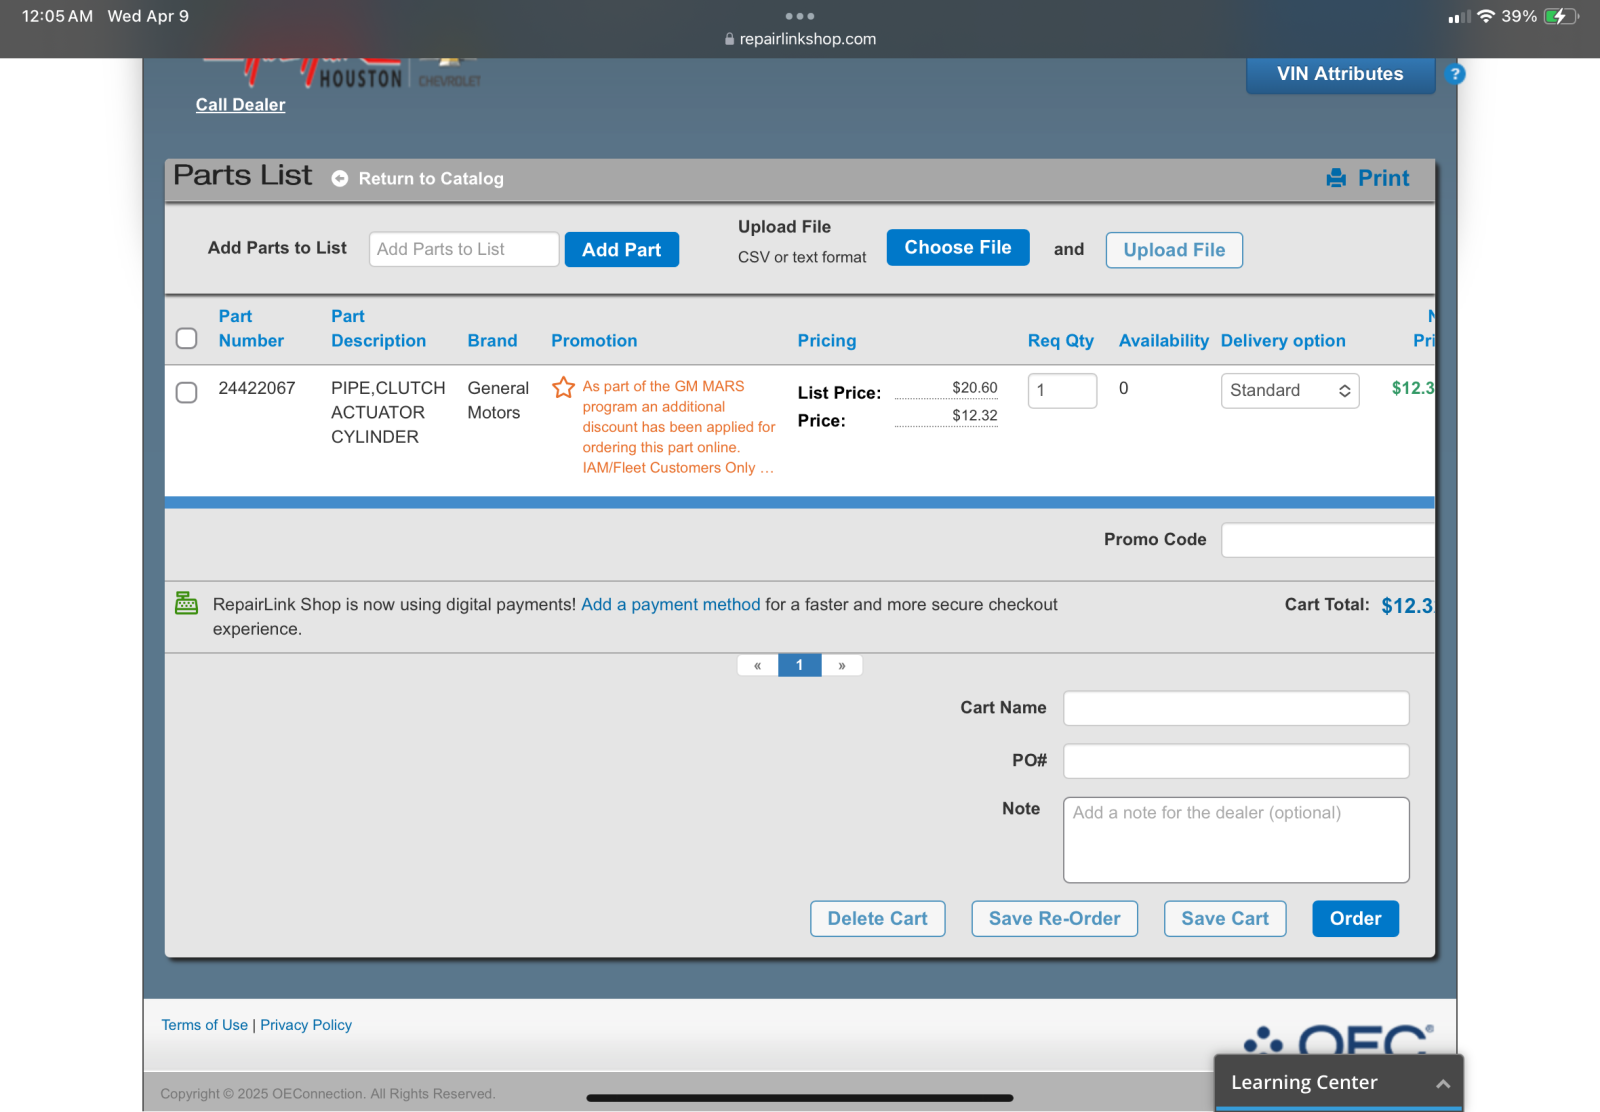This screenshot has width=1600, height=1112.
Task: Open the Standard delivery option dropdown
Action: pyautogui.click(x=1290, y=390)
